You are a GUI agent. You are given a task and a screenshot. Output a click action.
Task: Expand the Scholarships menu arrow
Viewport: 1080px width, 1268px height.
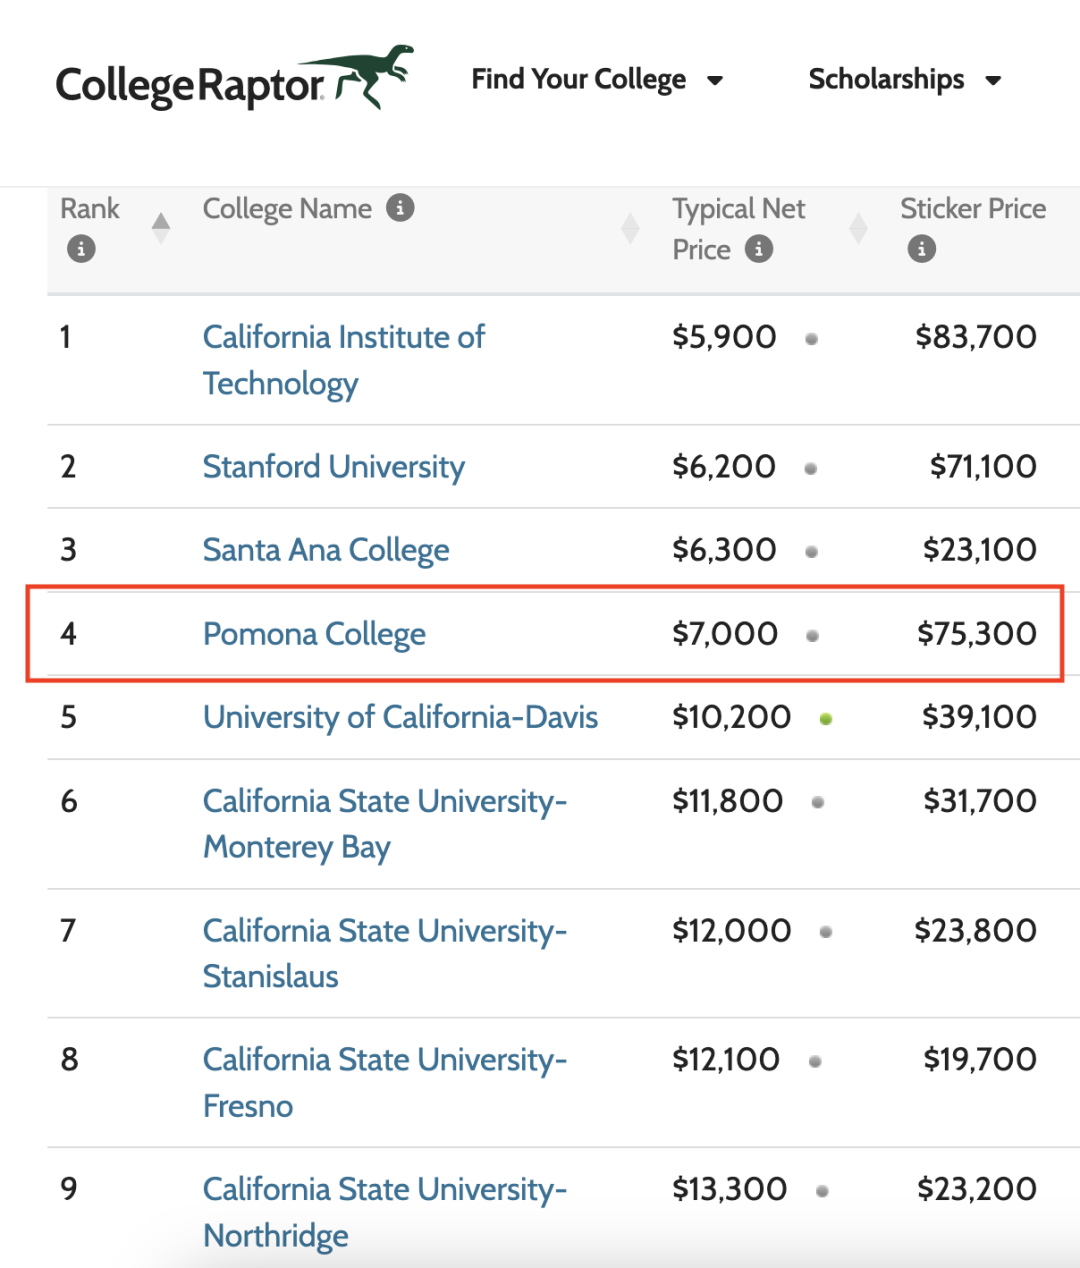[x=993, y=80]
